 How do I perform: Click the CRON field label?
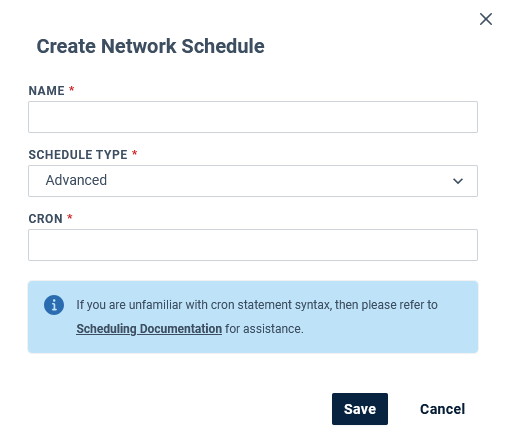click(x=45, y=219)
